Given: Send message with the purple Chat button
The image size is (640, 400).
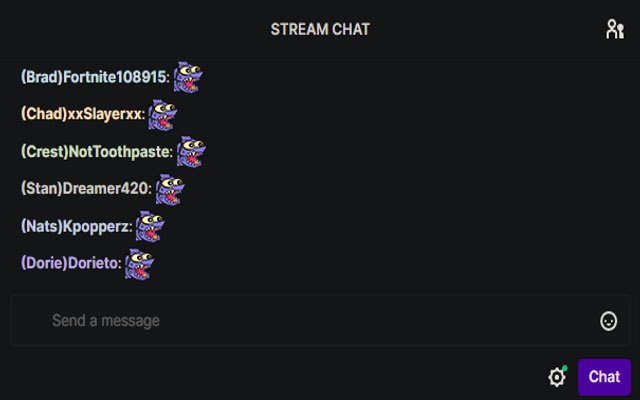Looking at the screenshot, I should tap(604, 377).
